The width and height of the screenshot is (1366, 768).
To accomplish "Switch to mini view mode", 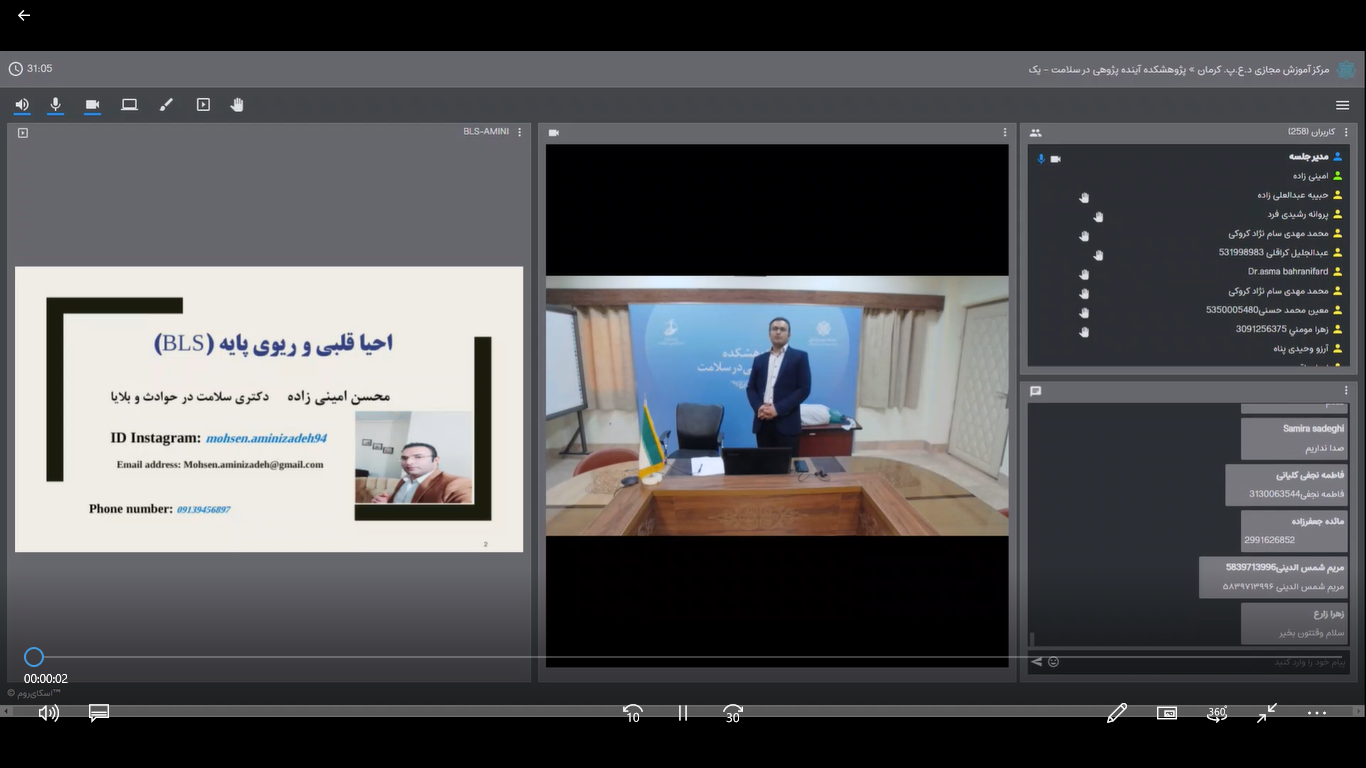I will [x=1167, y=713].
